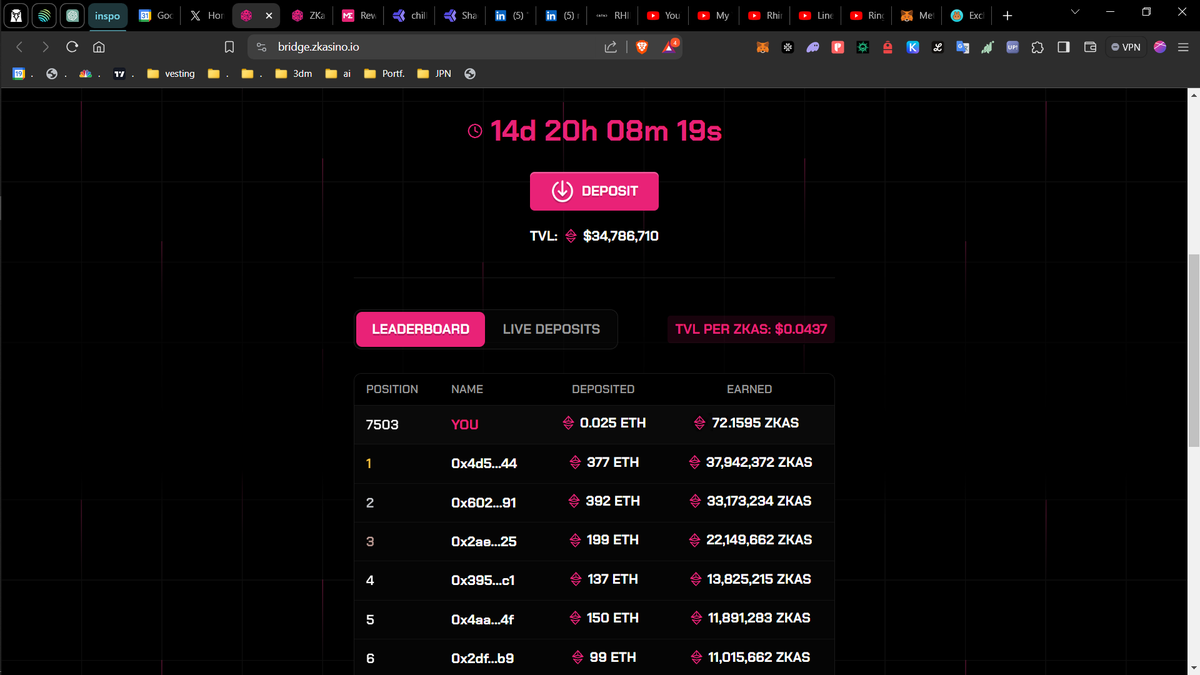Open the browser profile avatar
Image resolution: width=1200 pixels, height=675 pixels.
click(x=1160, y=47)
